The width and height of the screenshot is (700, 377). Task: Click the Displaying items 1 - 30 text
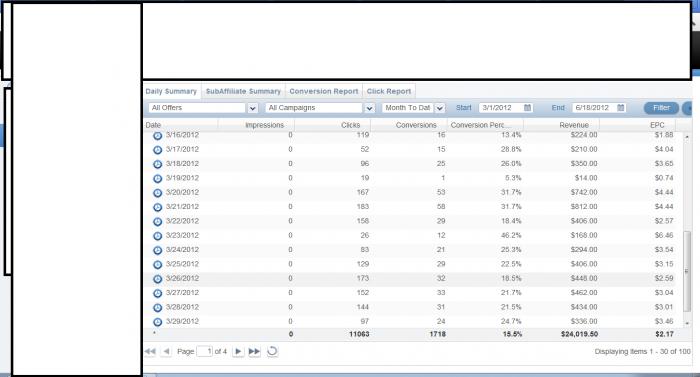tap(642, 352)
